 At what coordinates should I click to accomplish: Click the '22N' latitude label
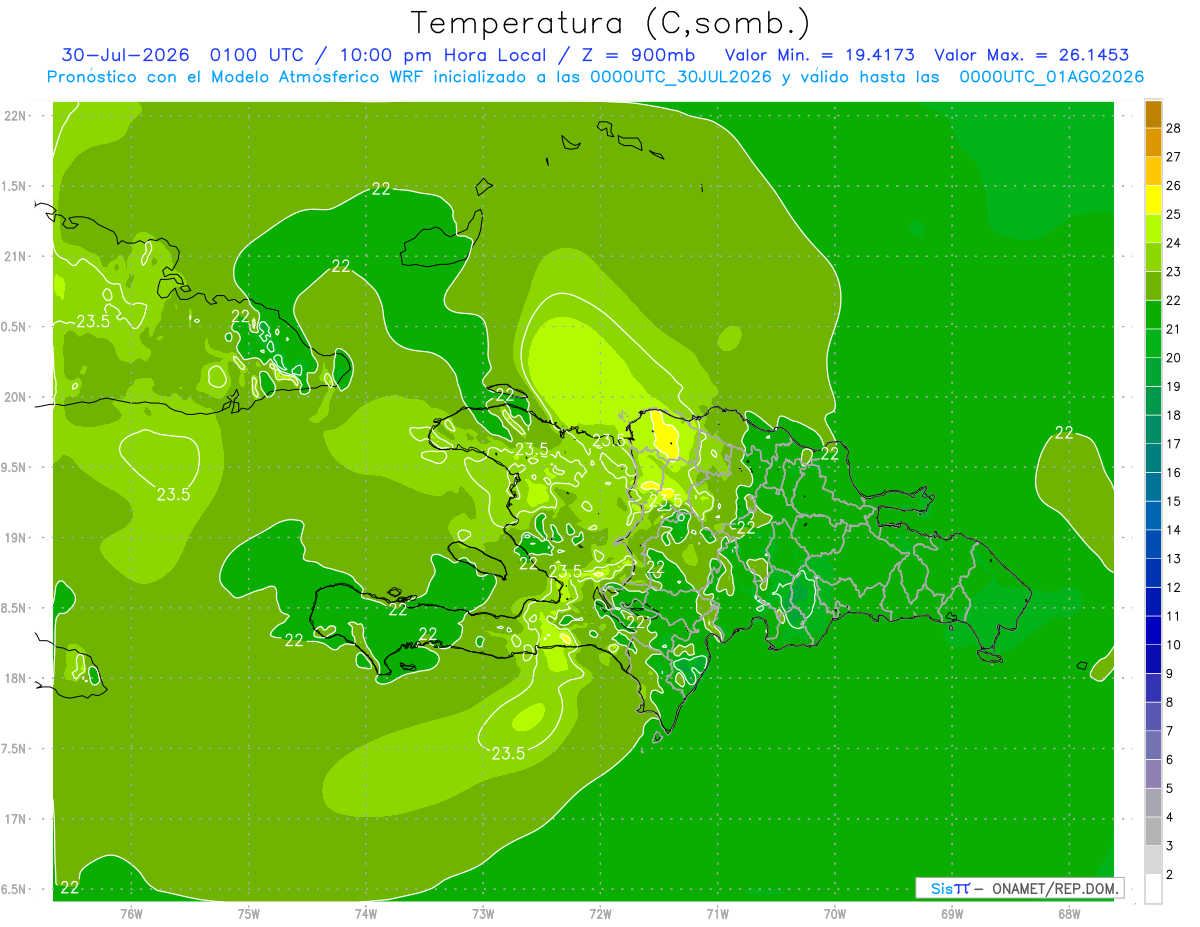coord(16,116)
